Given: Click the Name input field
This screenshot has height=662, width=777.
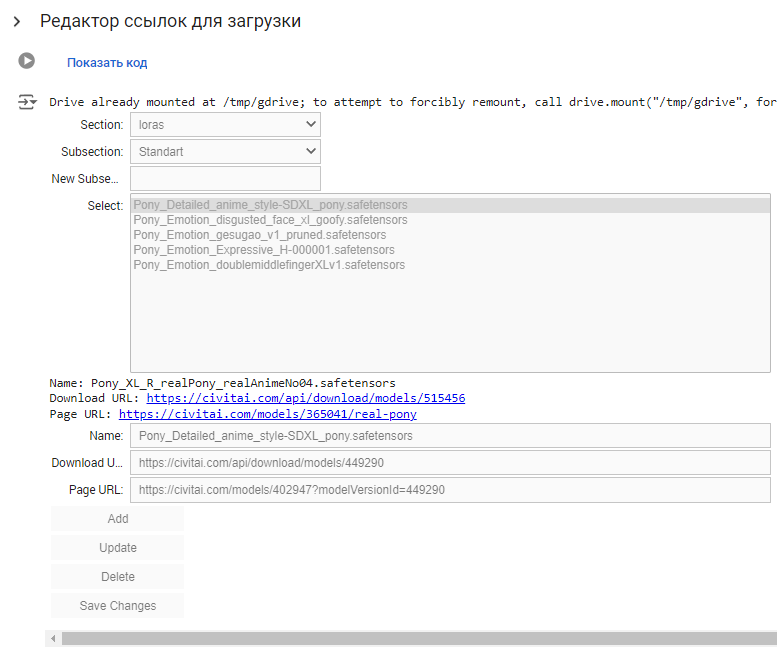Looking at the screenshot, I should [x=450, y=436].
